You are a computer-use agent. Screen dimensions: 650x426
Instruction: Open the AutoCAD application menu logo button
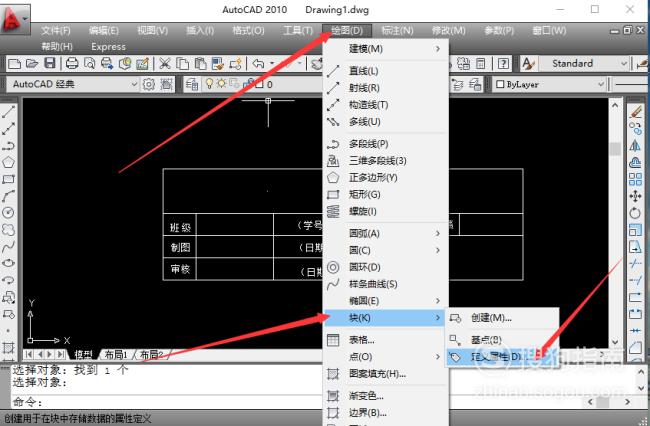pos(15,19)
